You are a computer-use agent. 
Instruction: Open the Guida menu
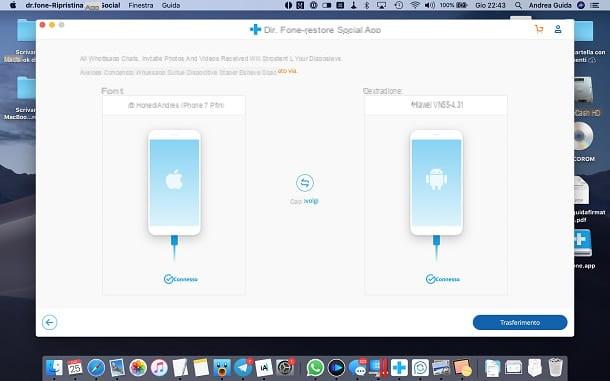pyautogui.click(x=171, y=5)
